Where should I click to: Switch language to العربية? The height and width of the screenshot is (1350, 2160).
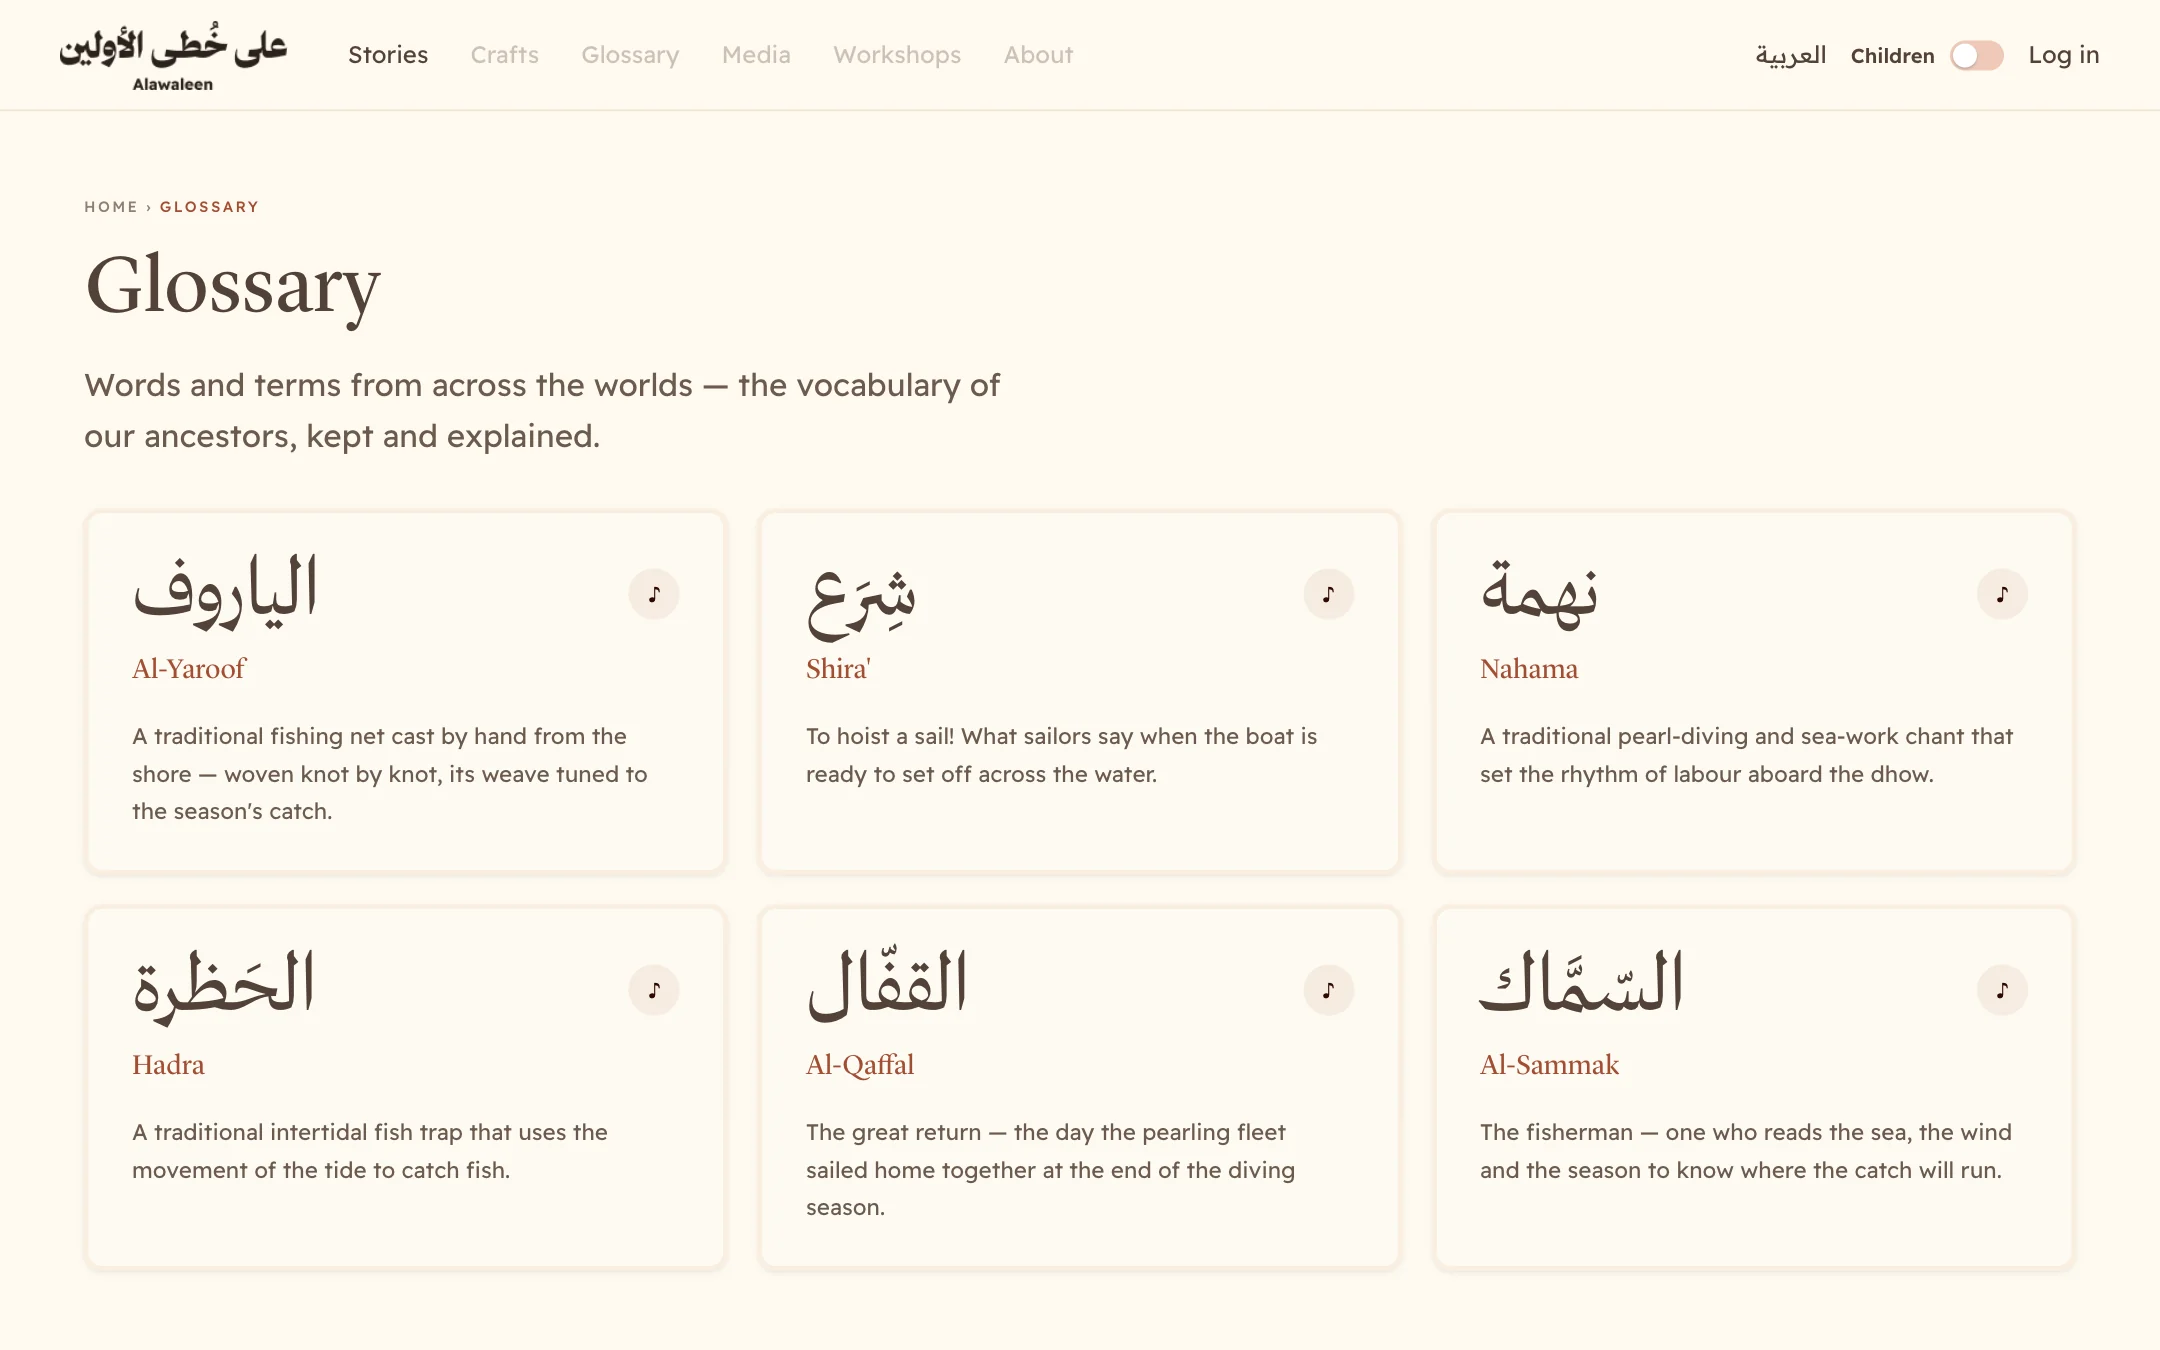(x=1790, y=55)
